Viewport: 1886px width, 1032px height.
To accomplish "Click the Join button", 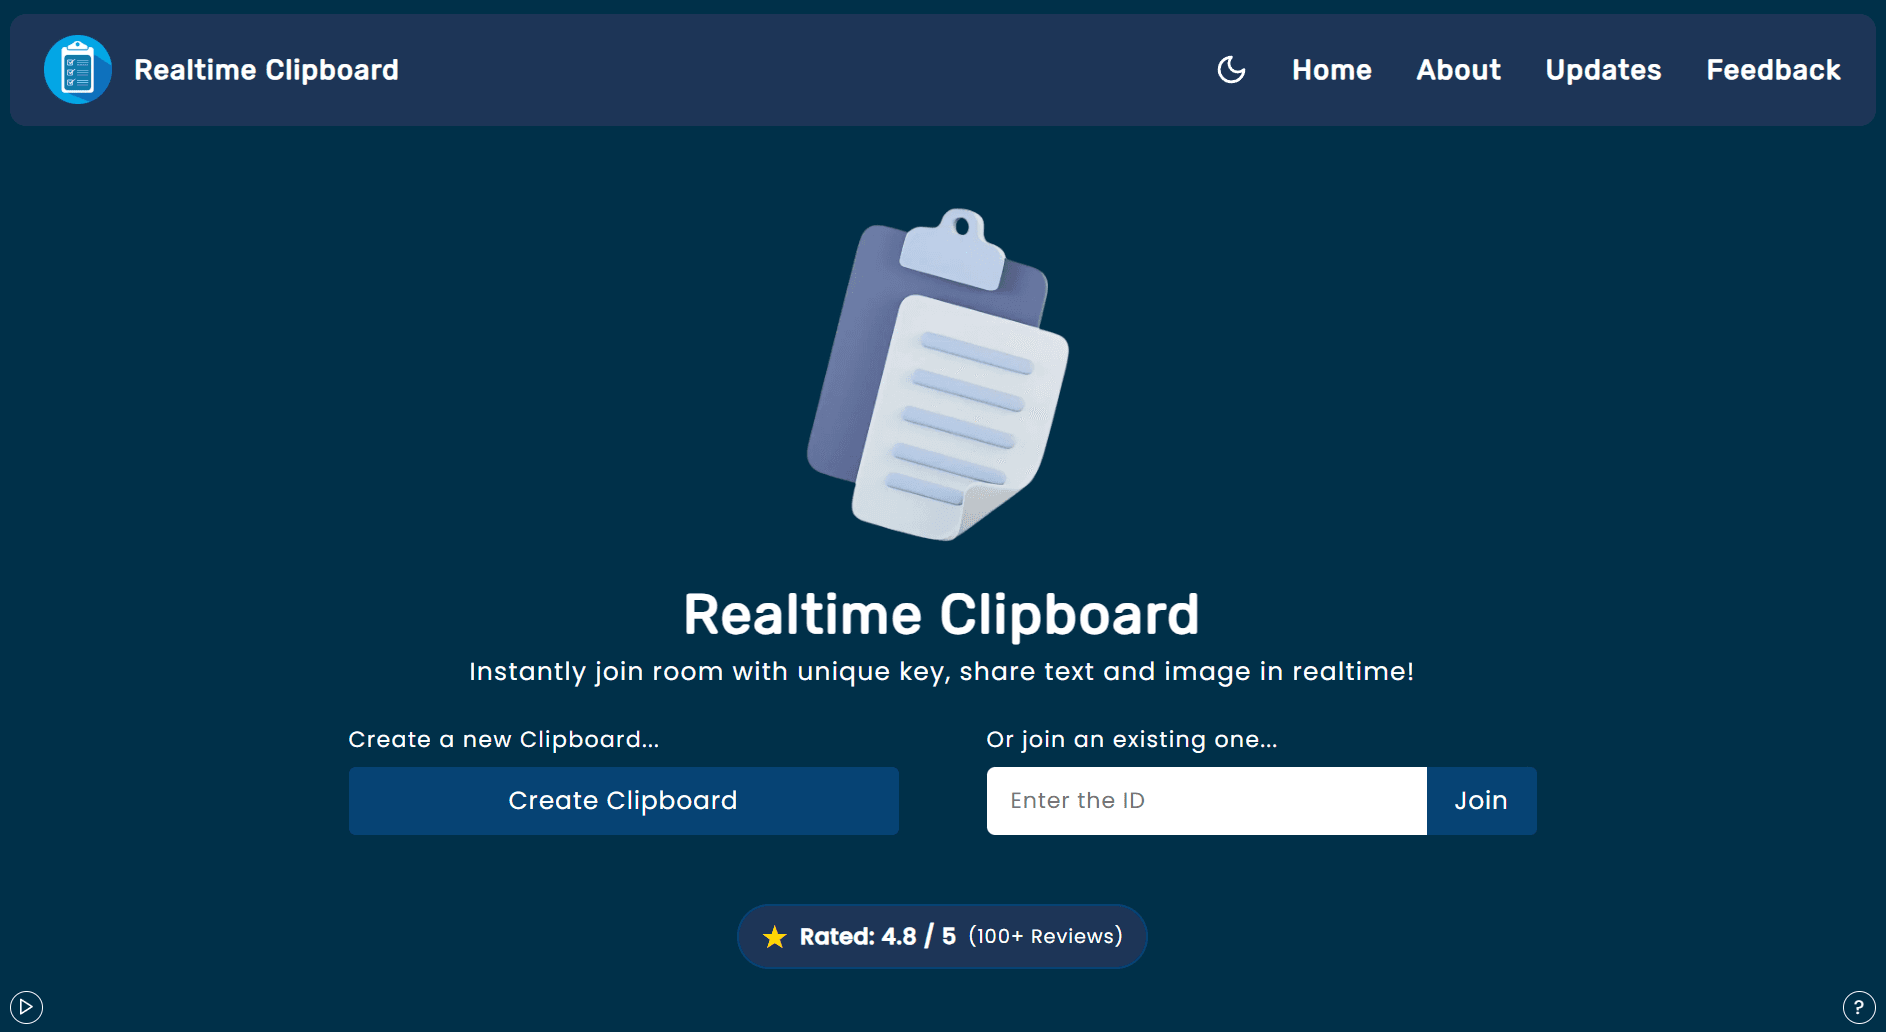I will [x=1481, y=800].
